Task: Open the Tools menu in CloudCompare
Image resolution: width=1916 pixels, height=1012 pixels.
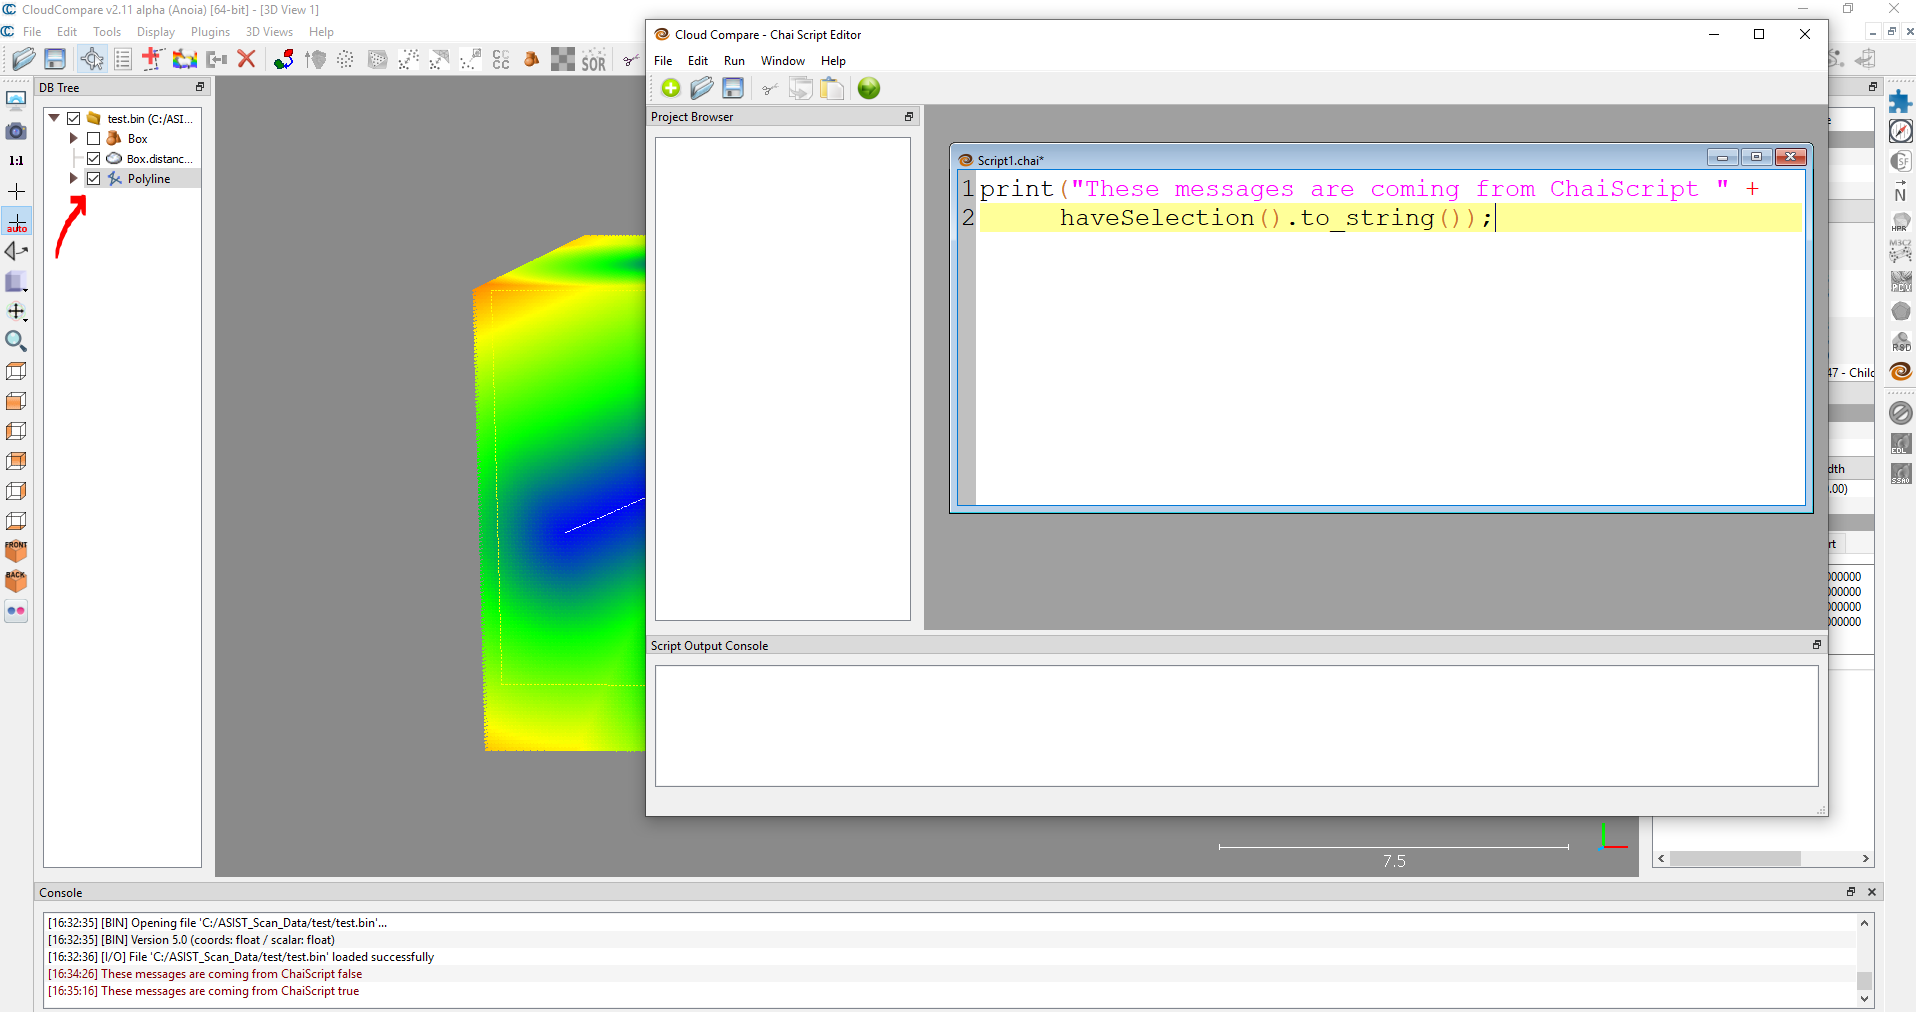Action: 107,32
